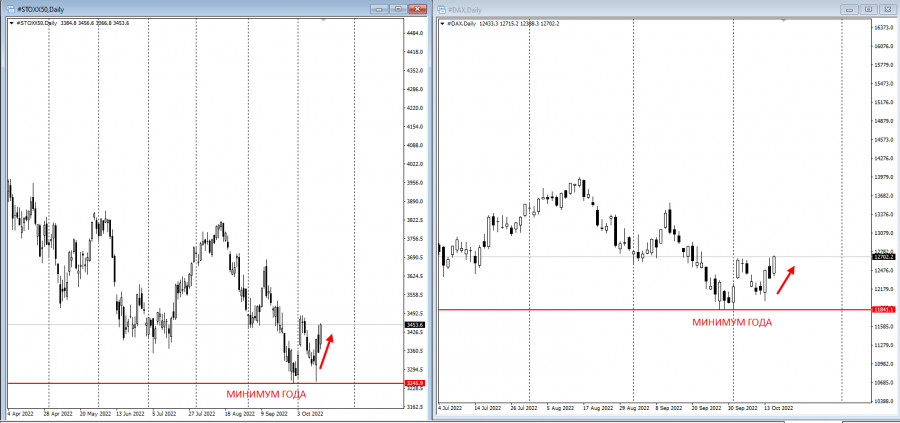Select the current price label 3453.6
This screenshot has width=900, height=423.
414,325
